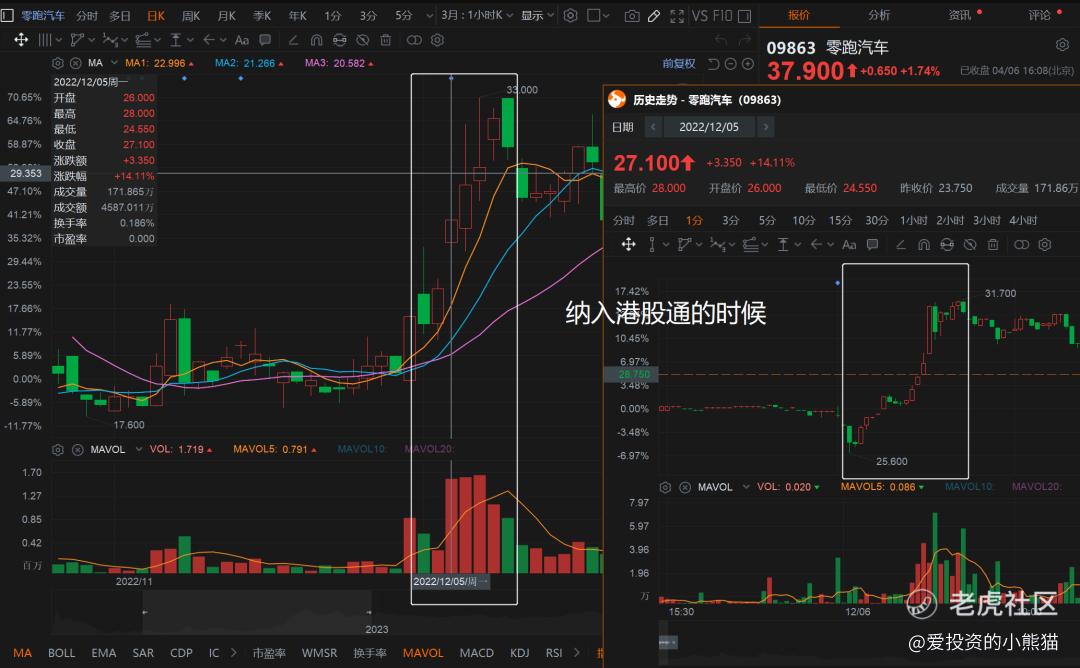
Task: Toggle magnet snap in history popup toolbar
Action: (x=924, y=244)
